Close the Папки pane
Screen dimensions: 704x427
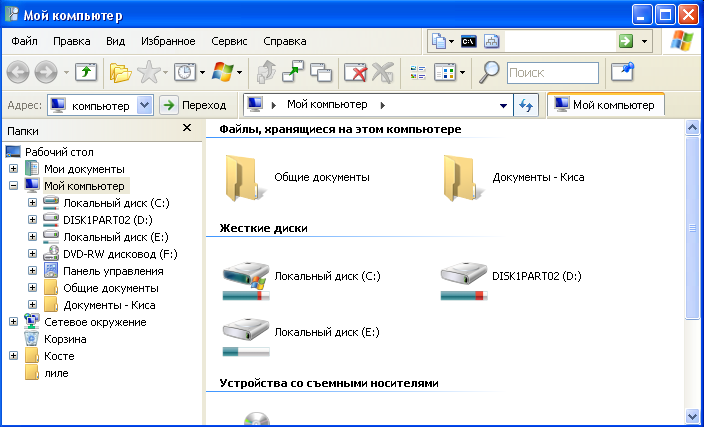[187, 128]
